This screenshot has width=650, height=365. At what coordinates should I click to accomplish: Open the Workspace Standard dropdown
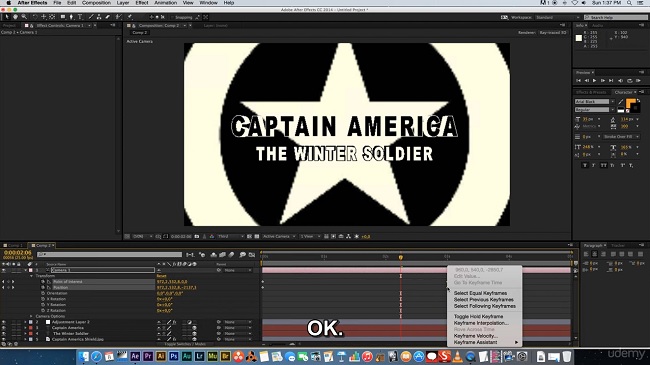(558, 17)
